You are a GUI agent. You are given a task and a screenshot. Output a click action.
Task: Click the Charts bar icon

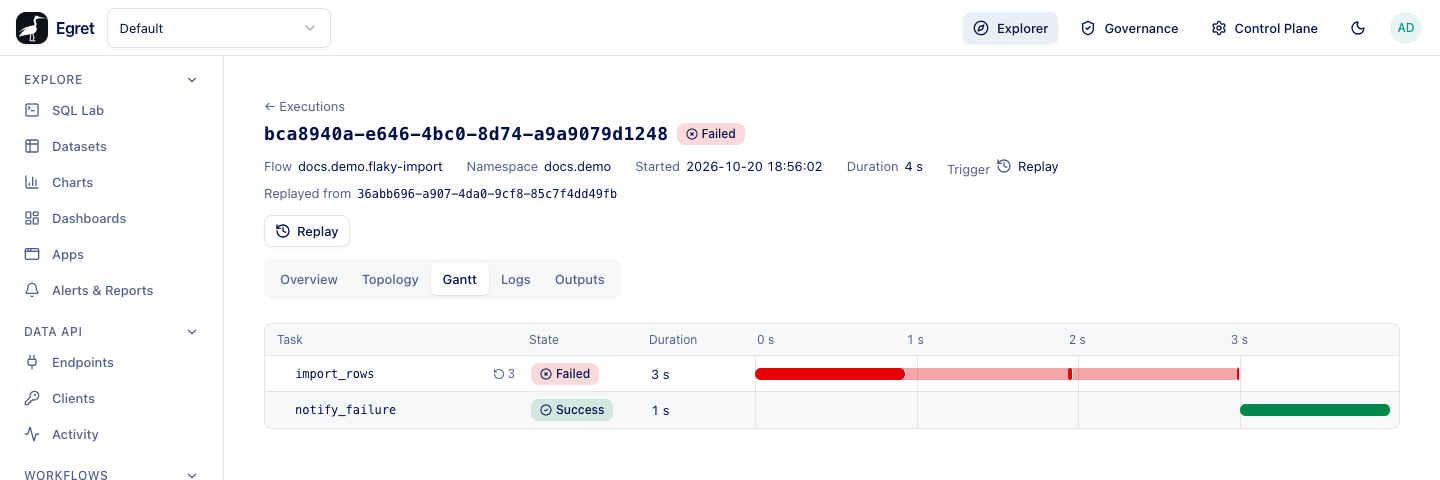pos(32,182)
